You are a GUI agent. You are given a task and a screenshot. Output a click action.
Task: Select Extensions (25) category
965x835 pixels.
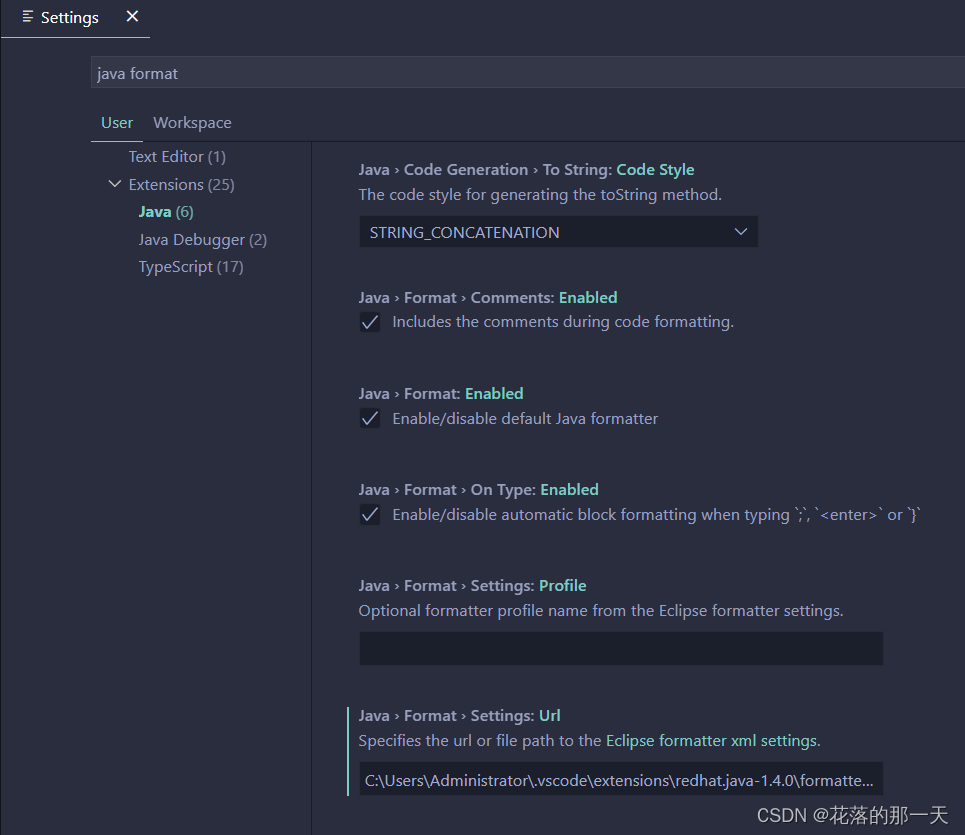click(182, 185)
